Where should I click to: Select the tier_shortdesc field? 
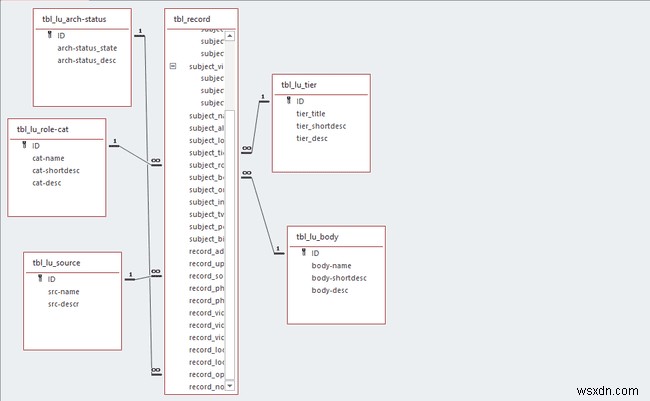tap(321, 126)
